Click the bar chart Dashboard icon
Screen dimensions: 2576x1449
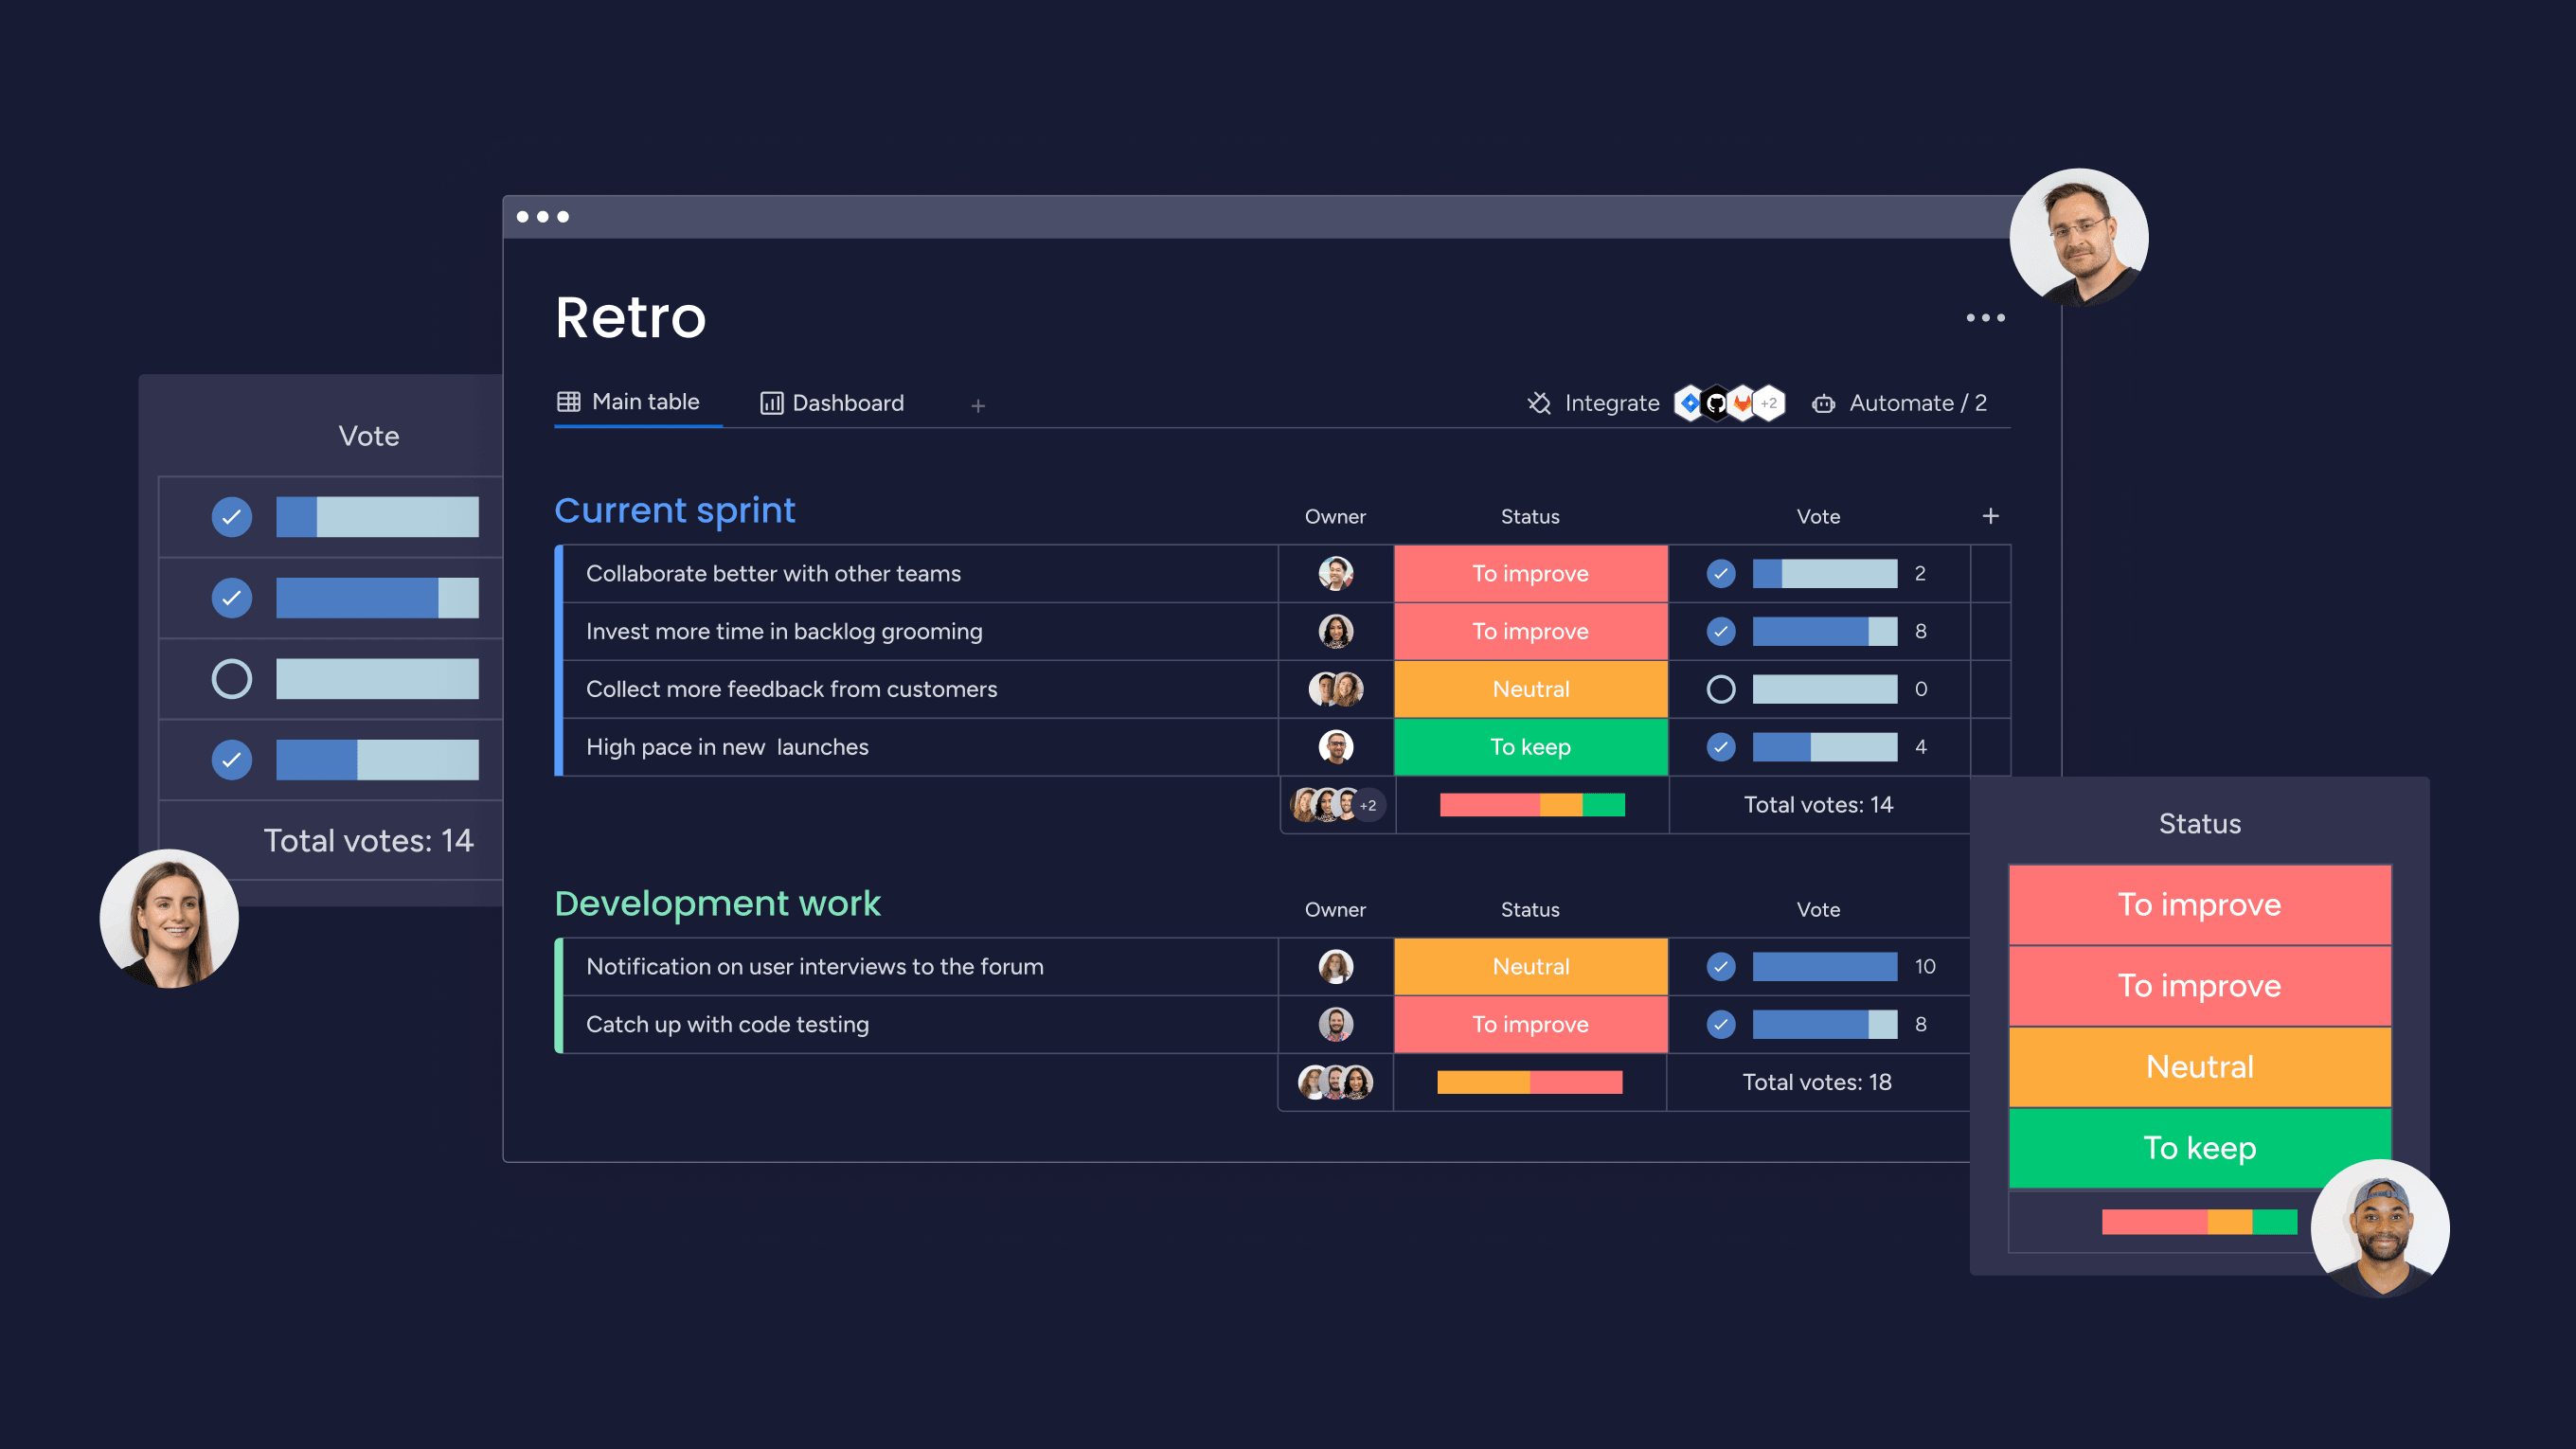(770, 402)
